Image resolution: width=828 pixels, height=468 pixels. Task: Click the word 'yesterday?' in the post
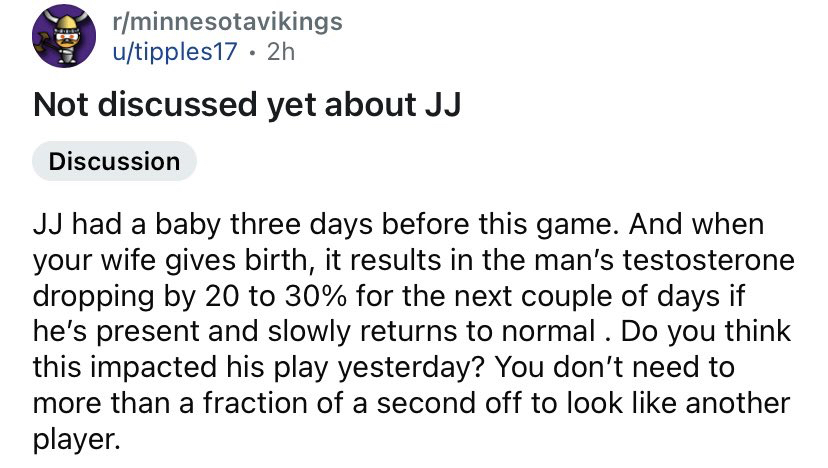click(x=411, y=368)
